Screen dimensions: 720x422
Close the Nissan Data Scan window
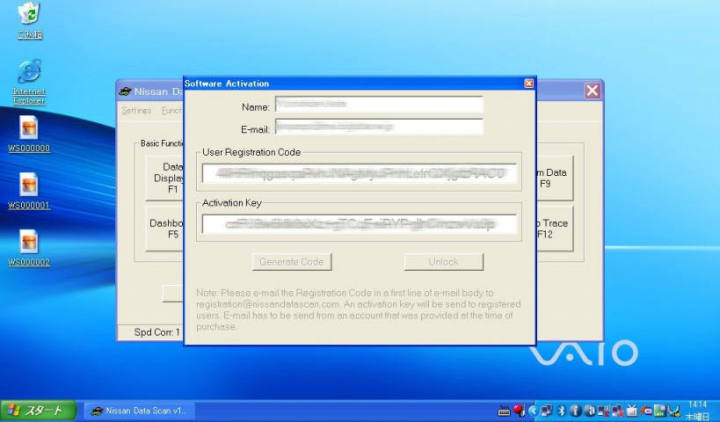pyautogui.click(x=592, y=90)
